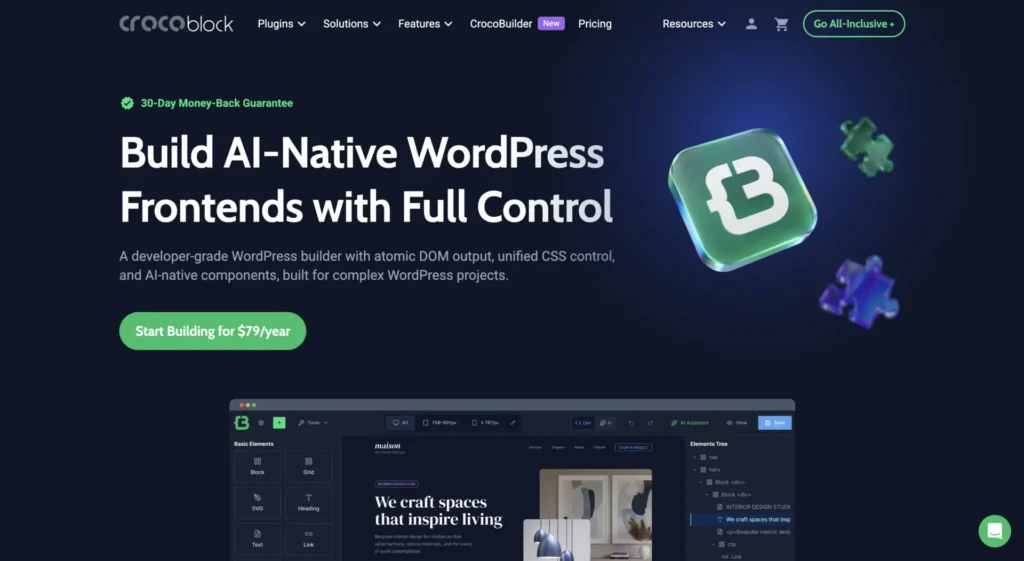Click 'Basic Elements' panel title
This screenshot has height=561, width=1024.
point(253,444)
